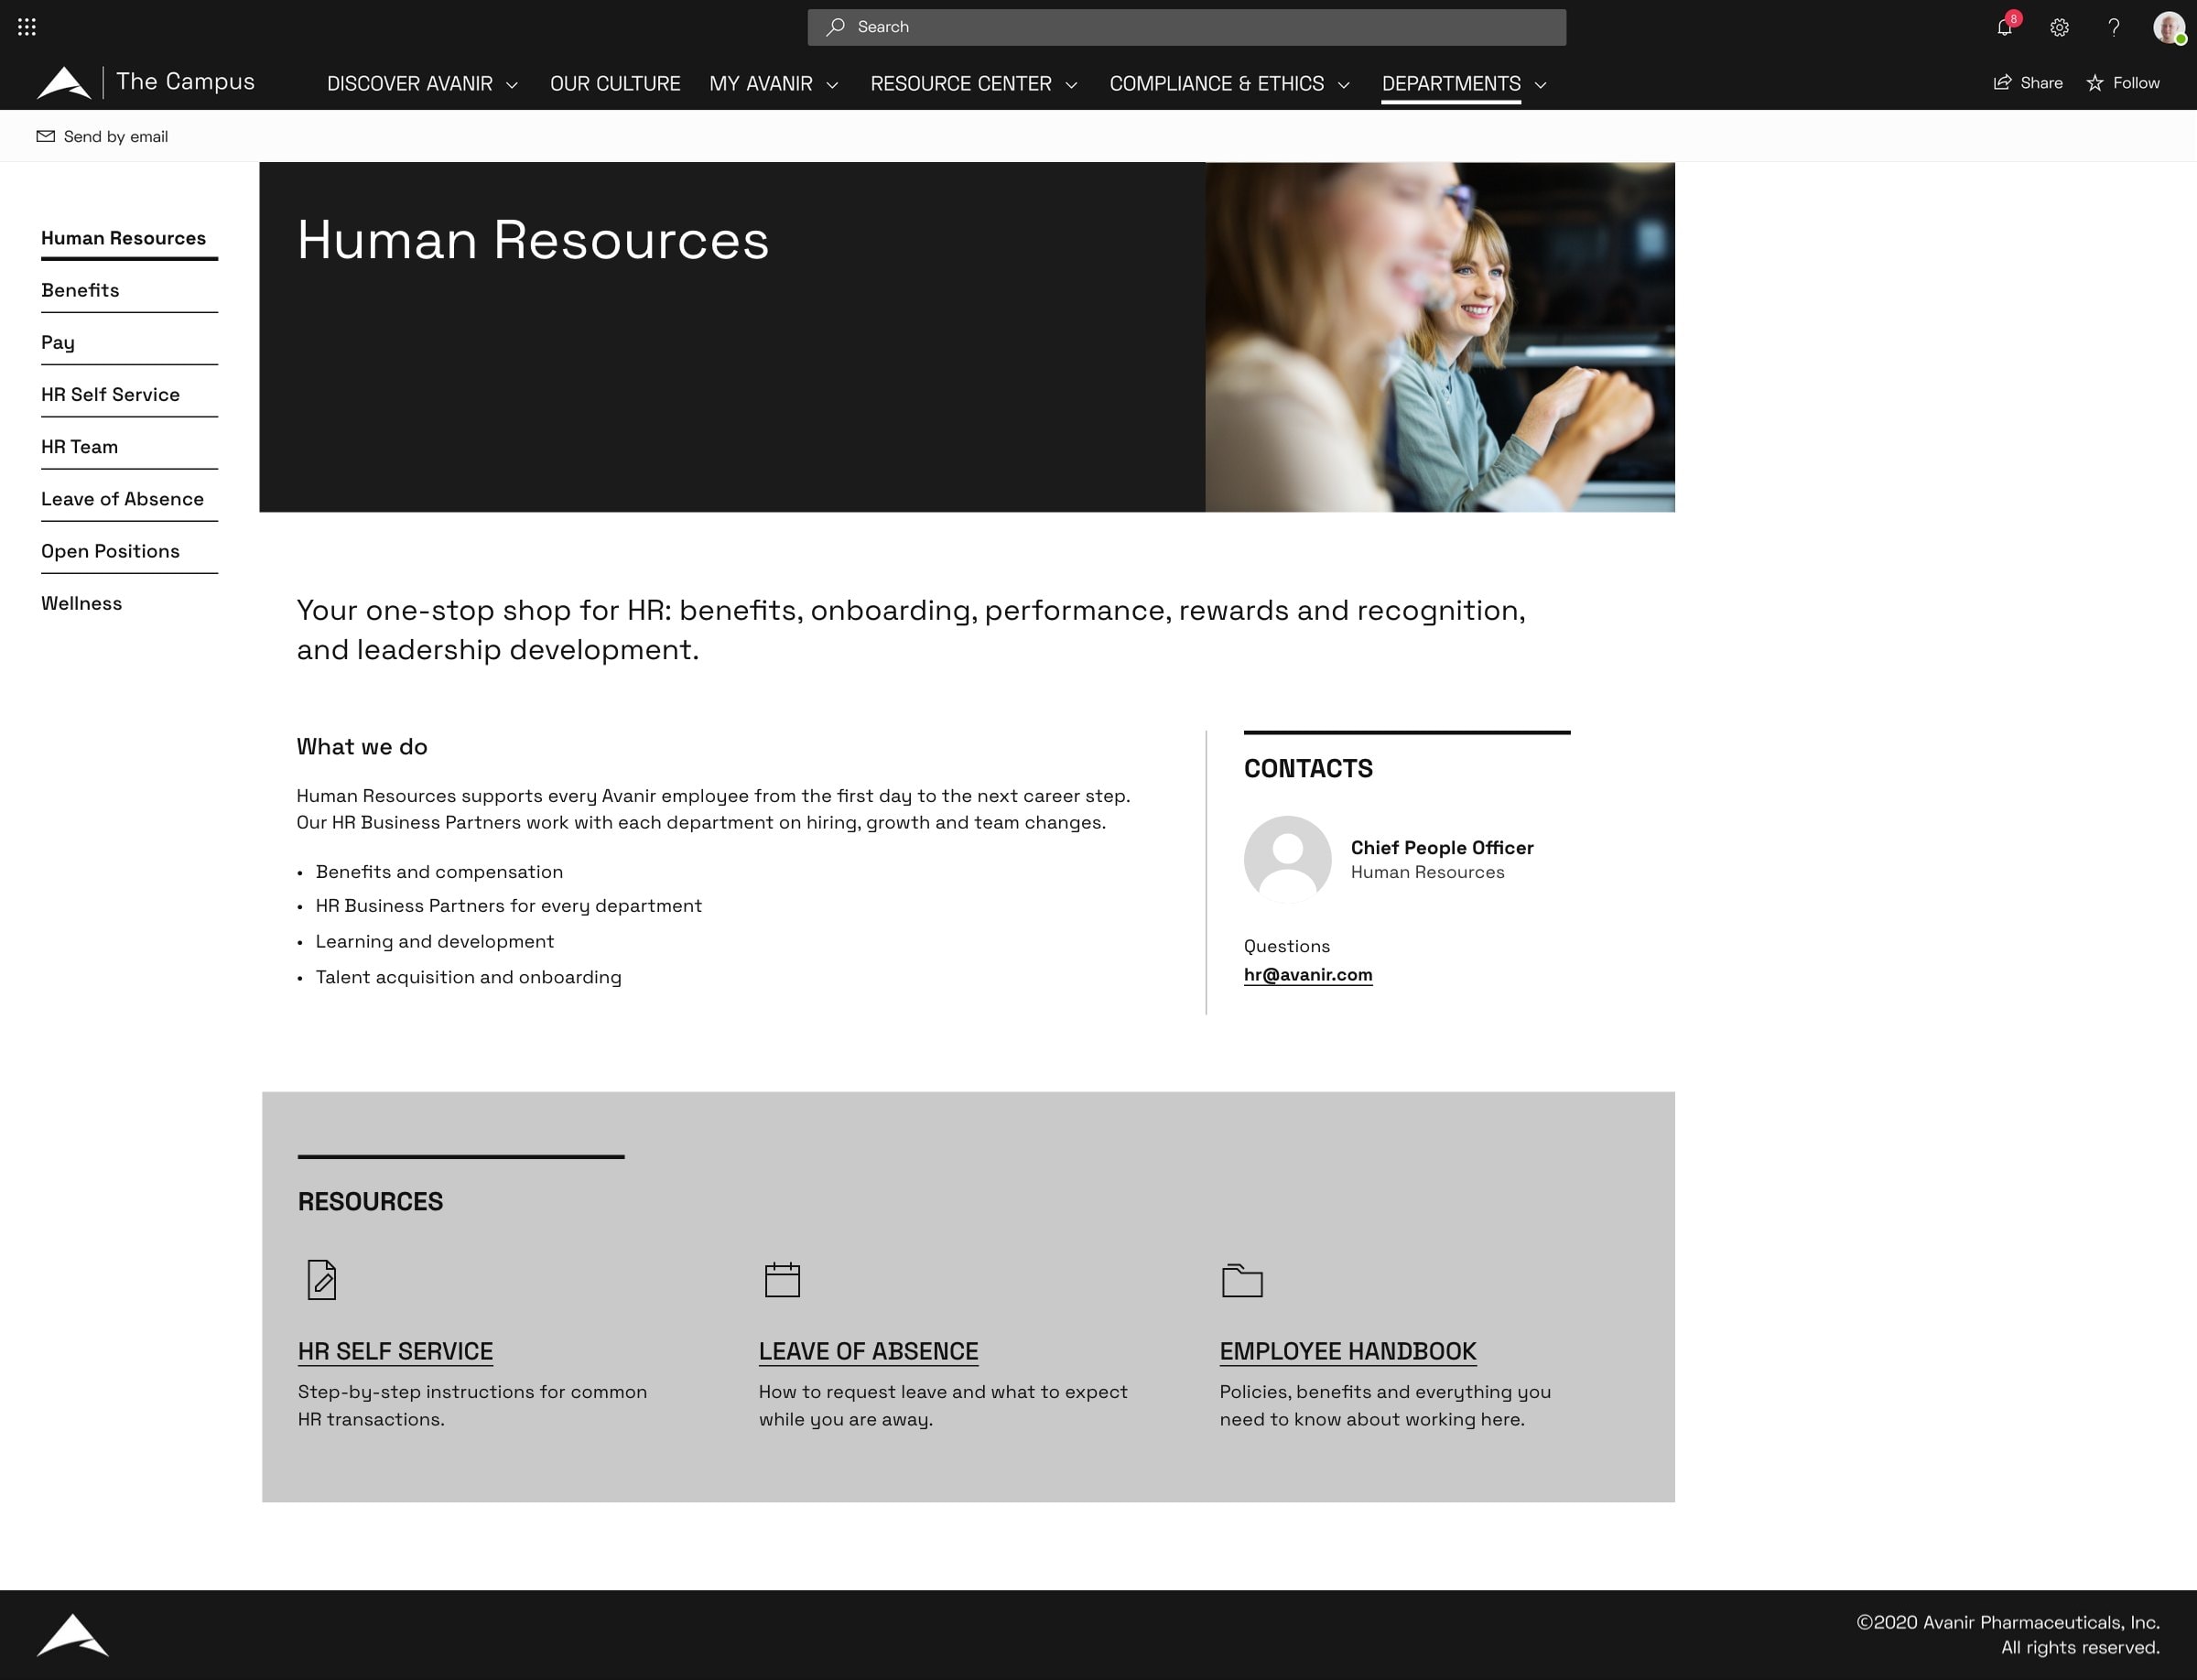Select Pay in the side navigation
This screenshot has height=1680, width=2197.
pos(58,342)
